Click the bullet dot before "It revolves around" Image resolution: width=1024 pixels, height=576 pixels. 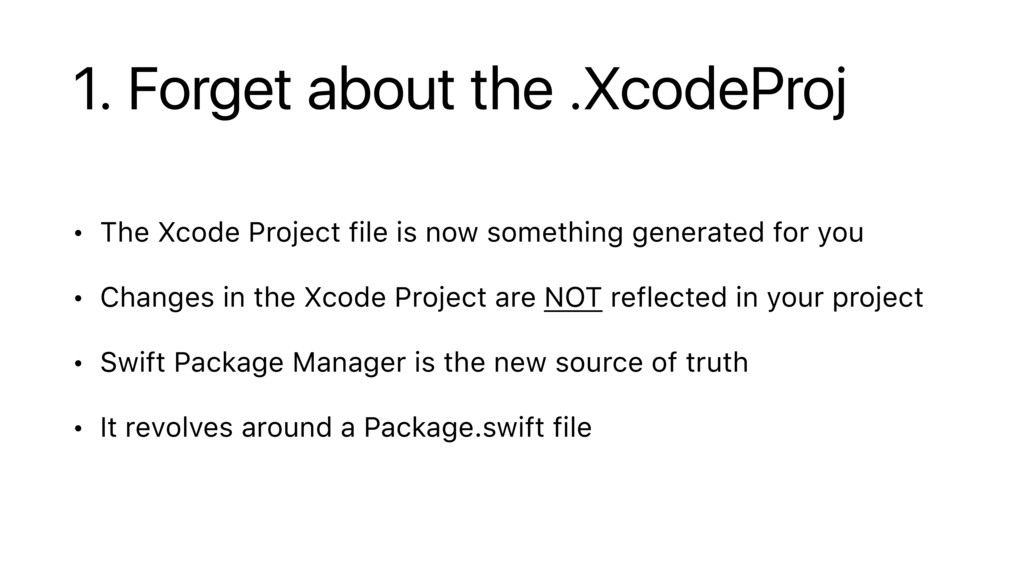tap(76, 429)
